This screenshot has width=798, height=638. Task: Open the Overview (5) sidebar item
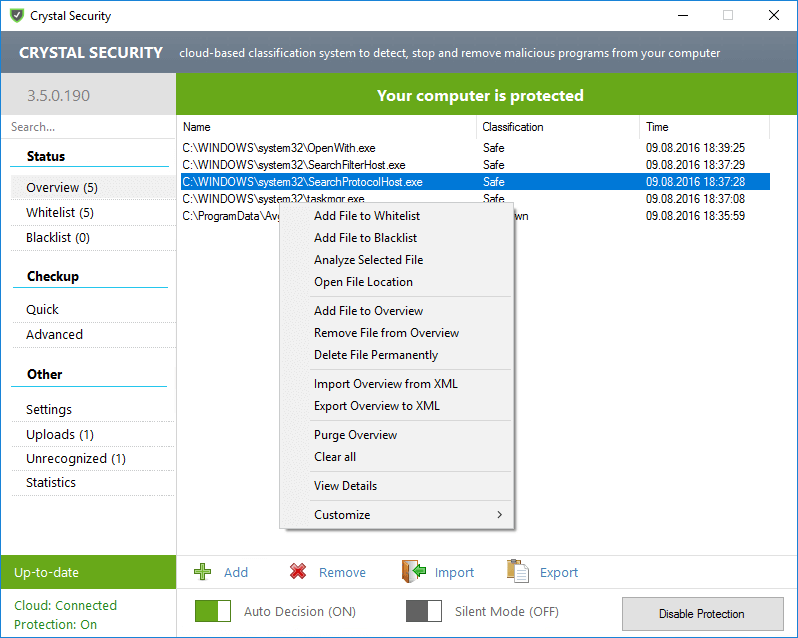[93, 188]
